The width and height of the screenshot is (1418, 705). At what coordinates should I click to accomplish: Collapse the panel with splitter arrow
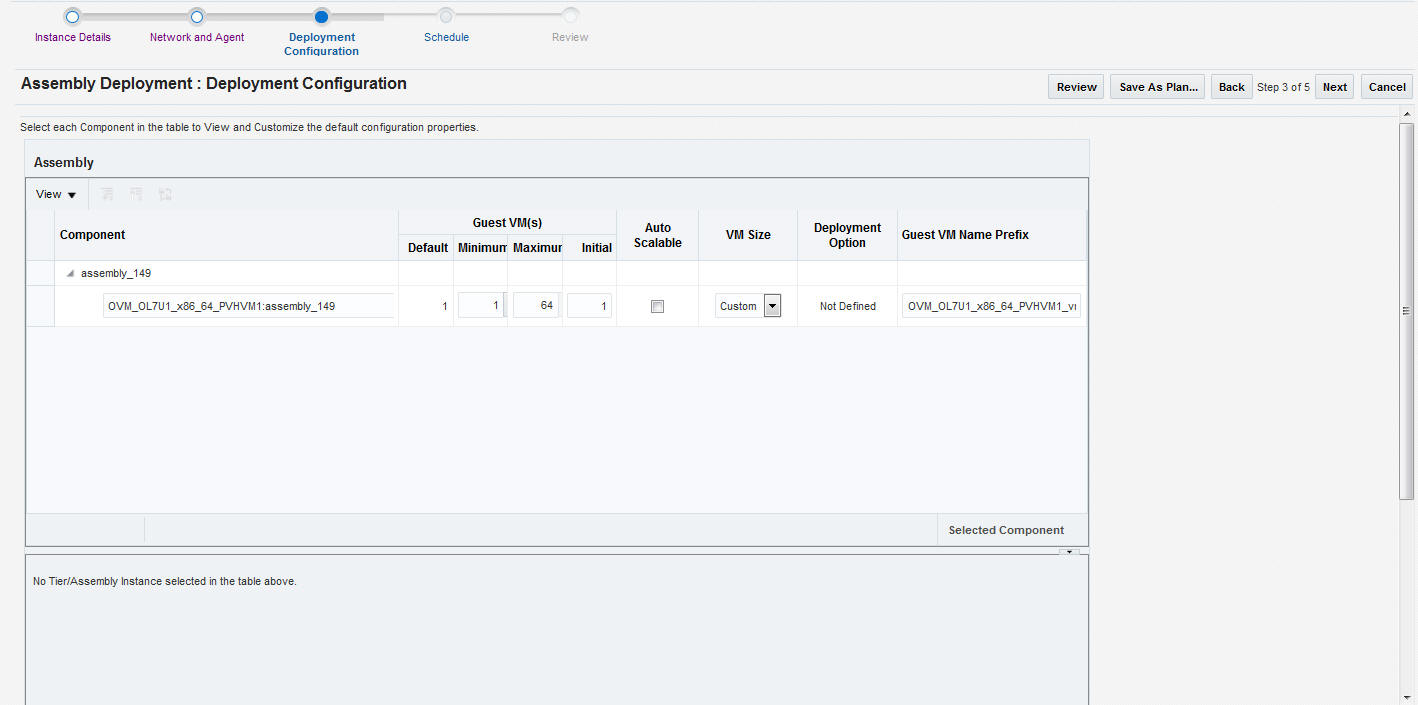pyautogui.click(x=1069, y=551)
